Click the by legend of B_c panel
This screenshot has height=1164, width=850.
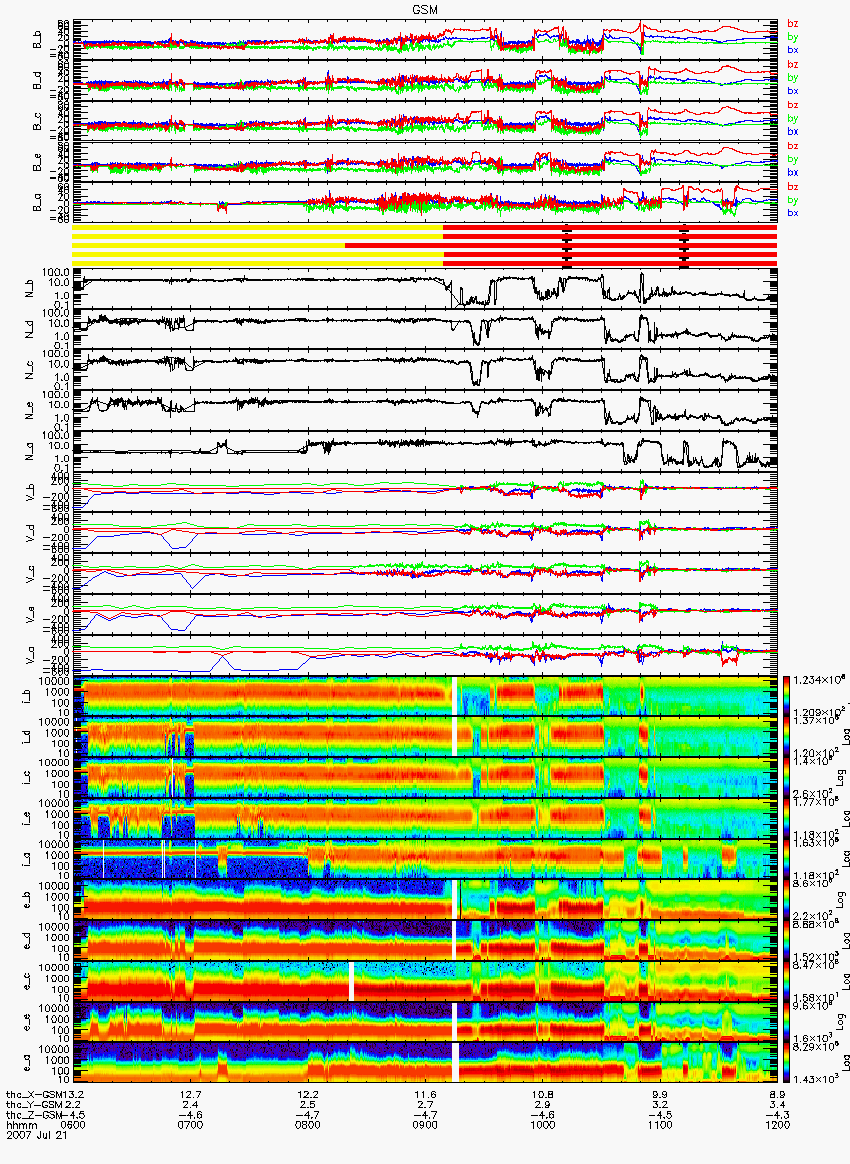click(x=793, y=118)
